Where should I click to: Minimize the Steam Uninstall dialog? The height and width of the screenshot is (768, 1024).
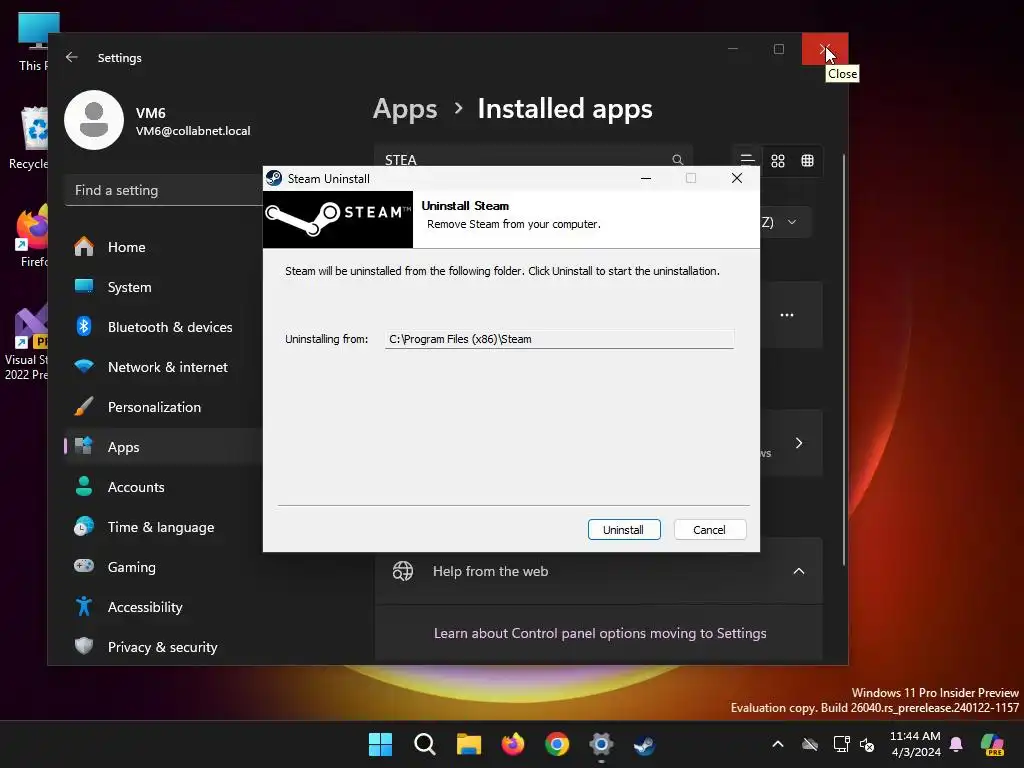pos(646,178)
